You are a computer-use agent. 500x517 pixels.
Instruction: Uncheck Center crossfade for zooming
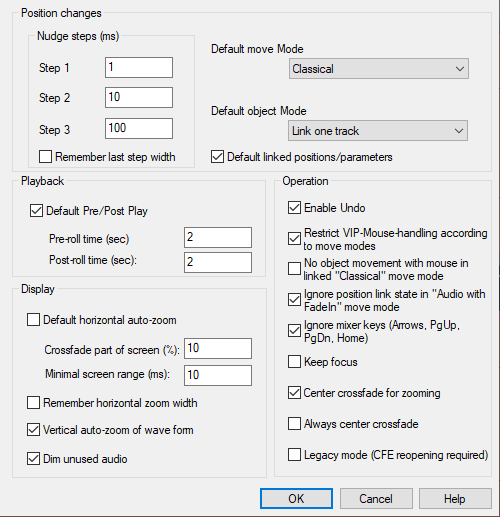pos(294,393)
